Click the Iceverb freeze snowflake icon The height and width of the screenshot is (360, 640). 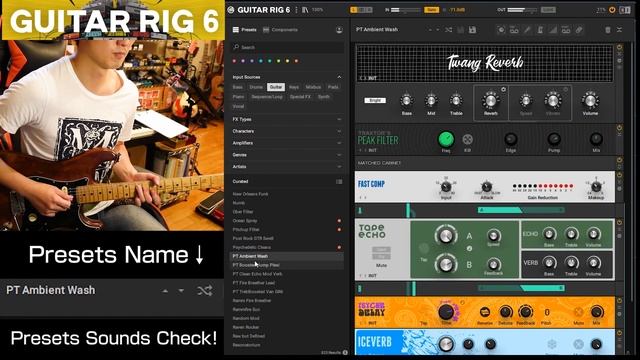(x=552, y=344)
